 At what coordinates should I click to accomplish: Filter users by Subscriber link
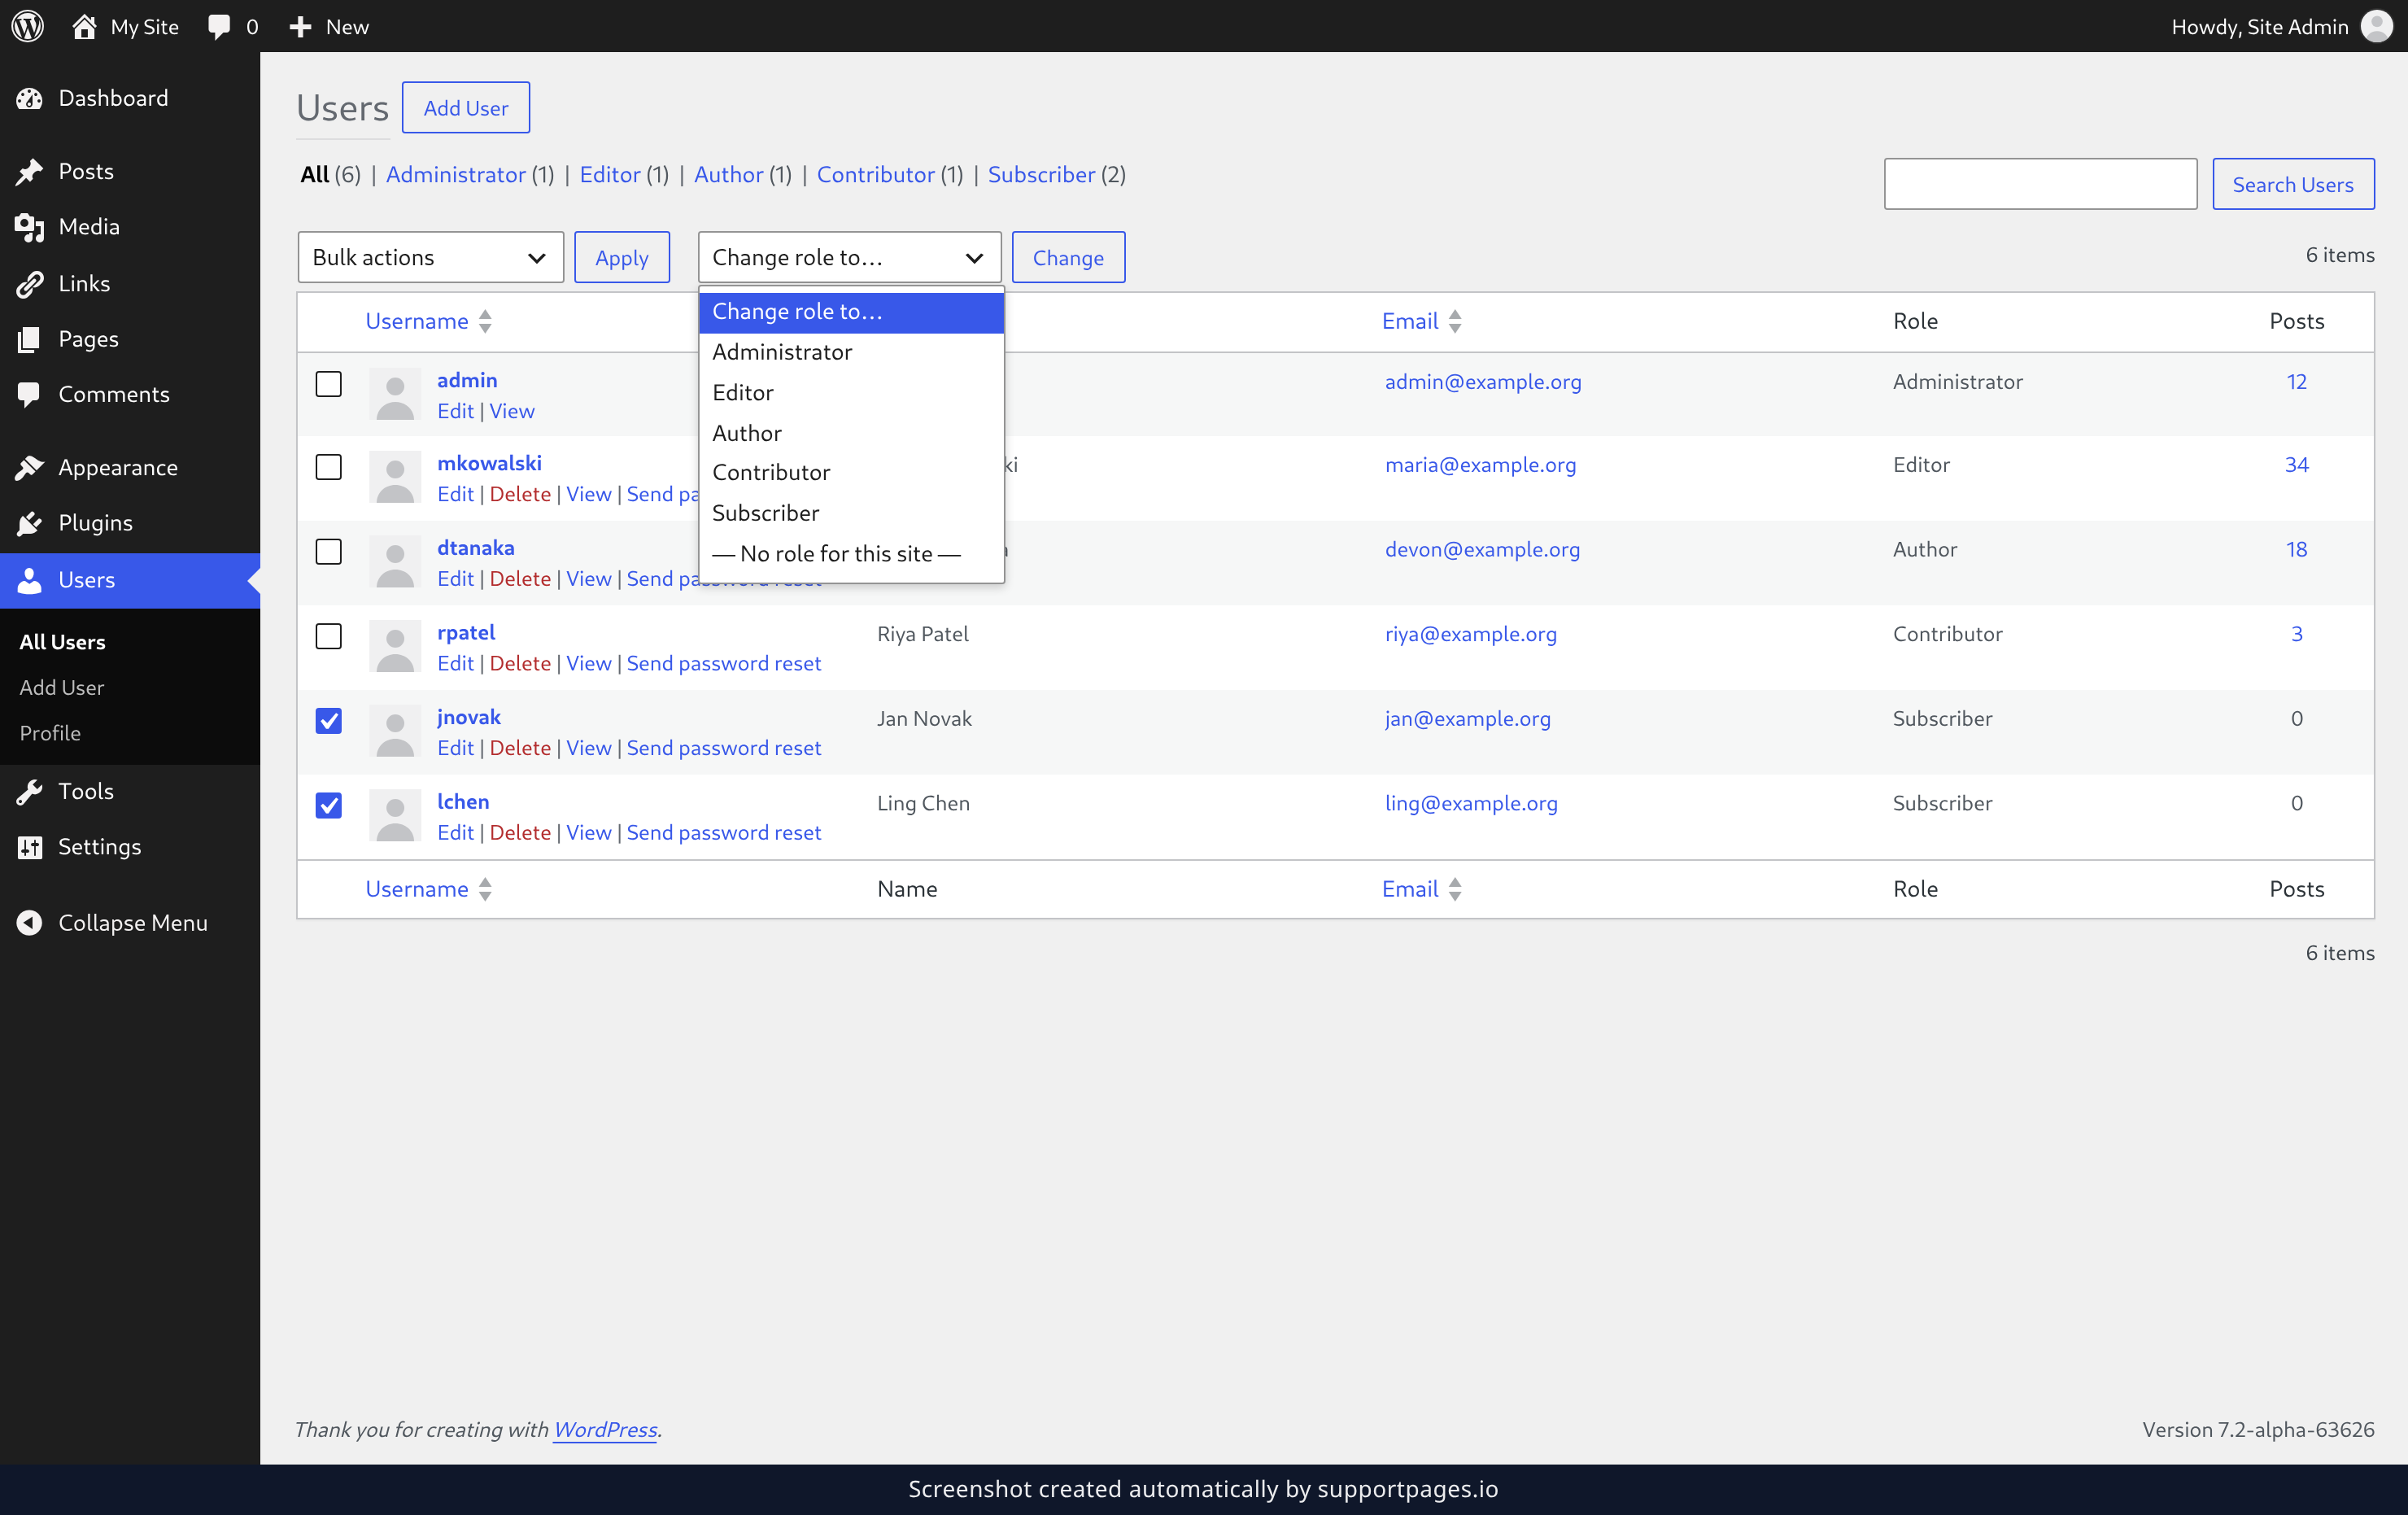click(x=1041, y=174)
